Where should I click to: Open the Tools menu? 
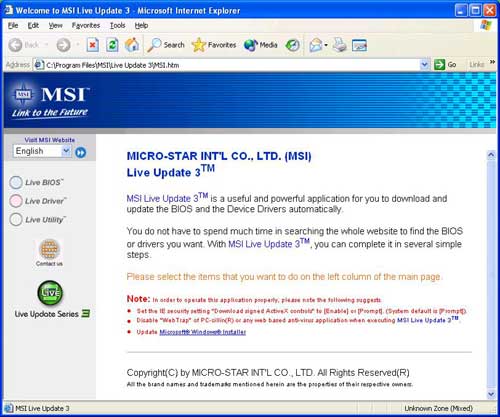tap(118, 25)
